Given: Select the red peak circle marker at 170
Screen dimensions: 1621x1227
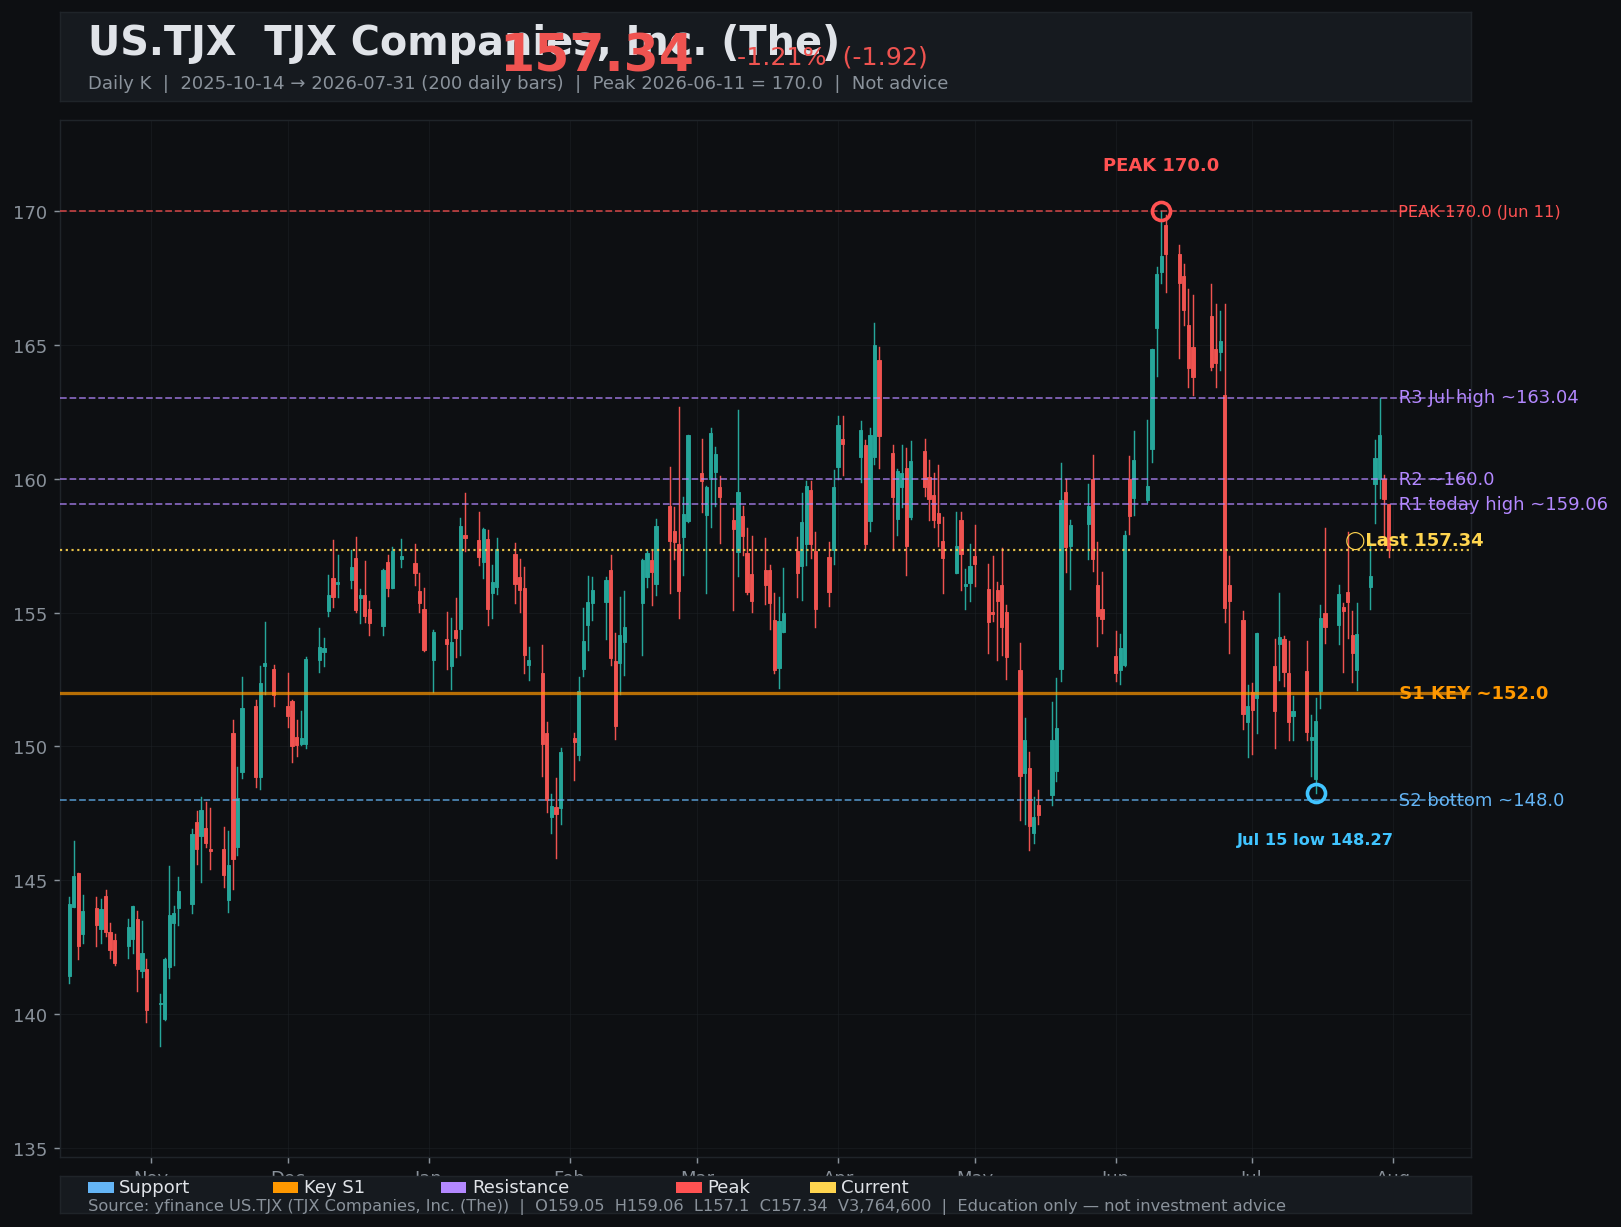Looking at the screenshot, I should point(1161,211).
